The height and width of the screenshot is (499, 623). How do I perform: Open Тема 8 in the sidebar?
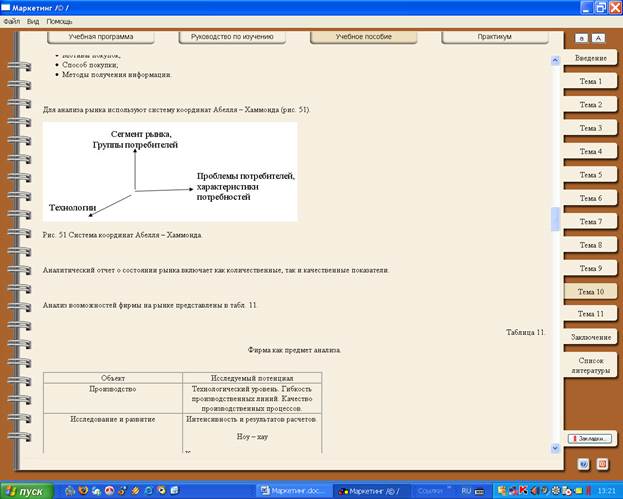coord(590,245)
